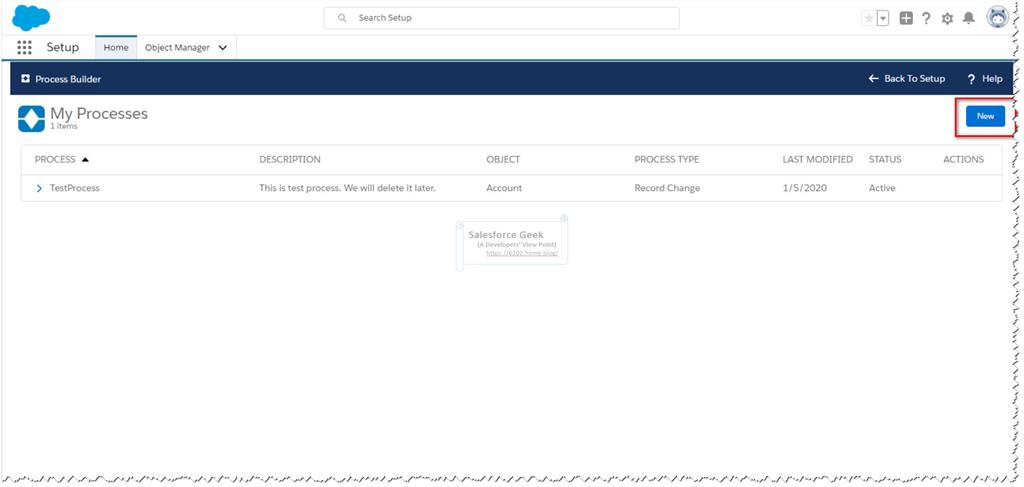Open the notifications bell
1024x487 pixels.
pyautogui.click(x=968, y=18)
